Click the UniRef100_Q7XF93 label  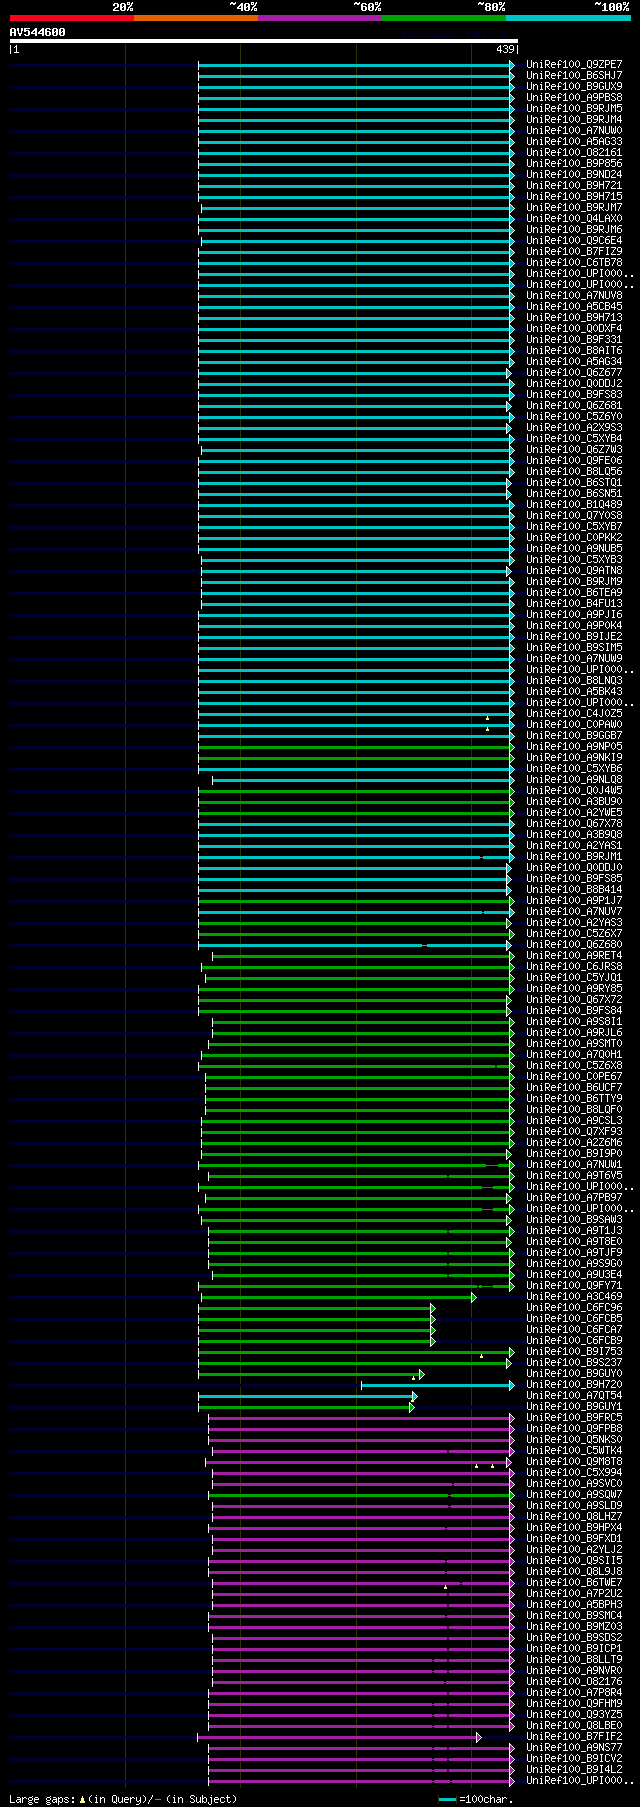point(574,1131)
